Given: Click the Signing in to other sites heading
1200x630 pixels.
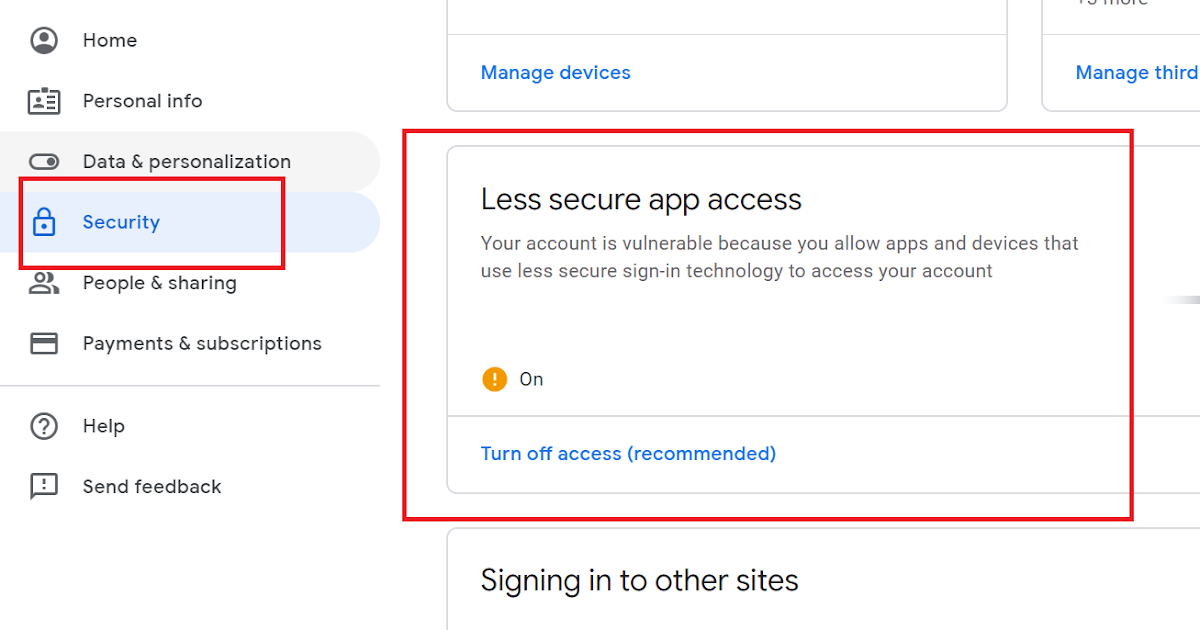Looking at the screenshot, I should [x=640, y=581].
